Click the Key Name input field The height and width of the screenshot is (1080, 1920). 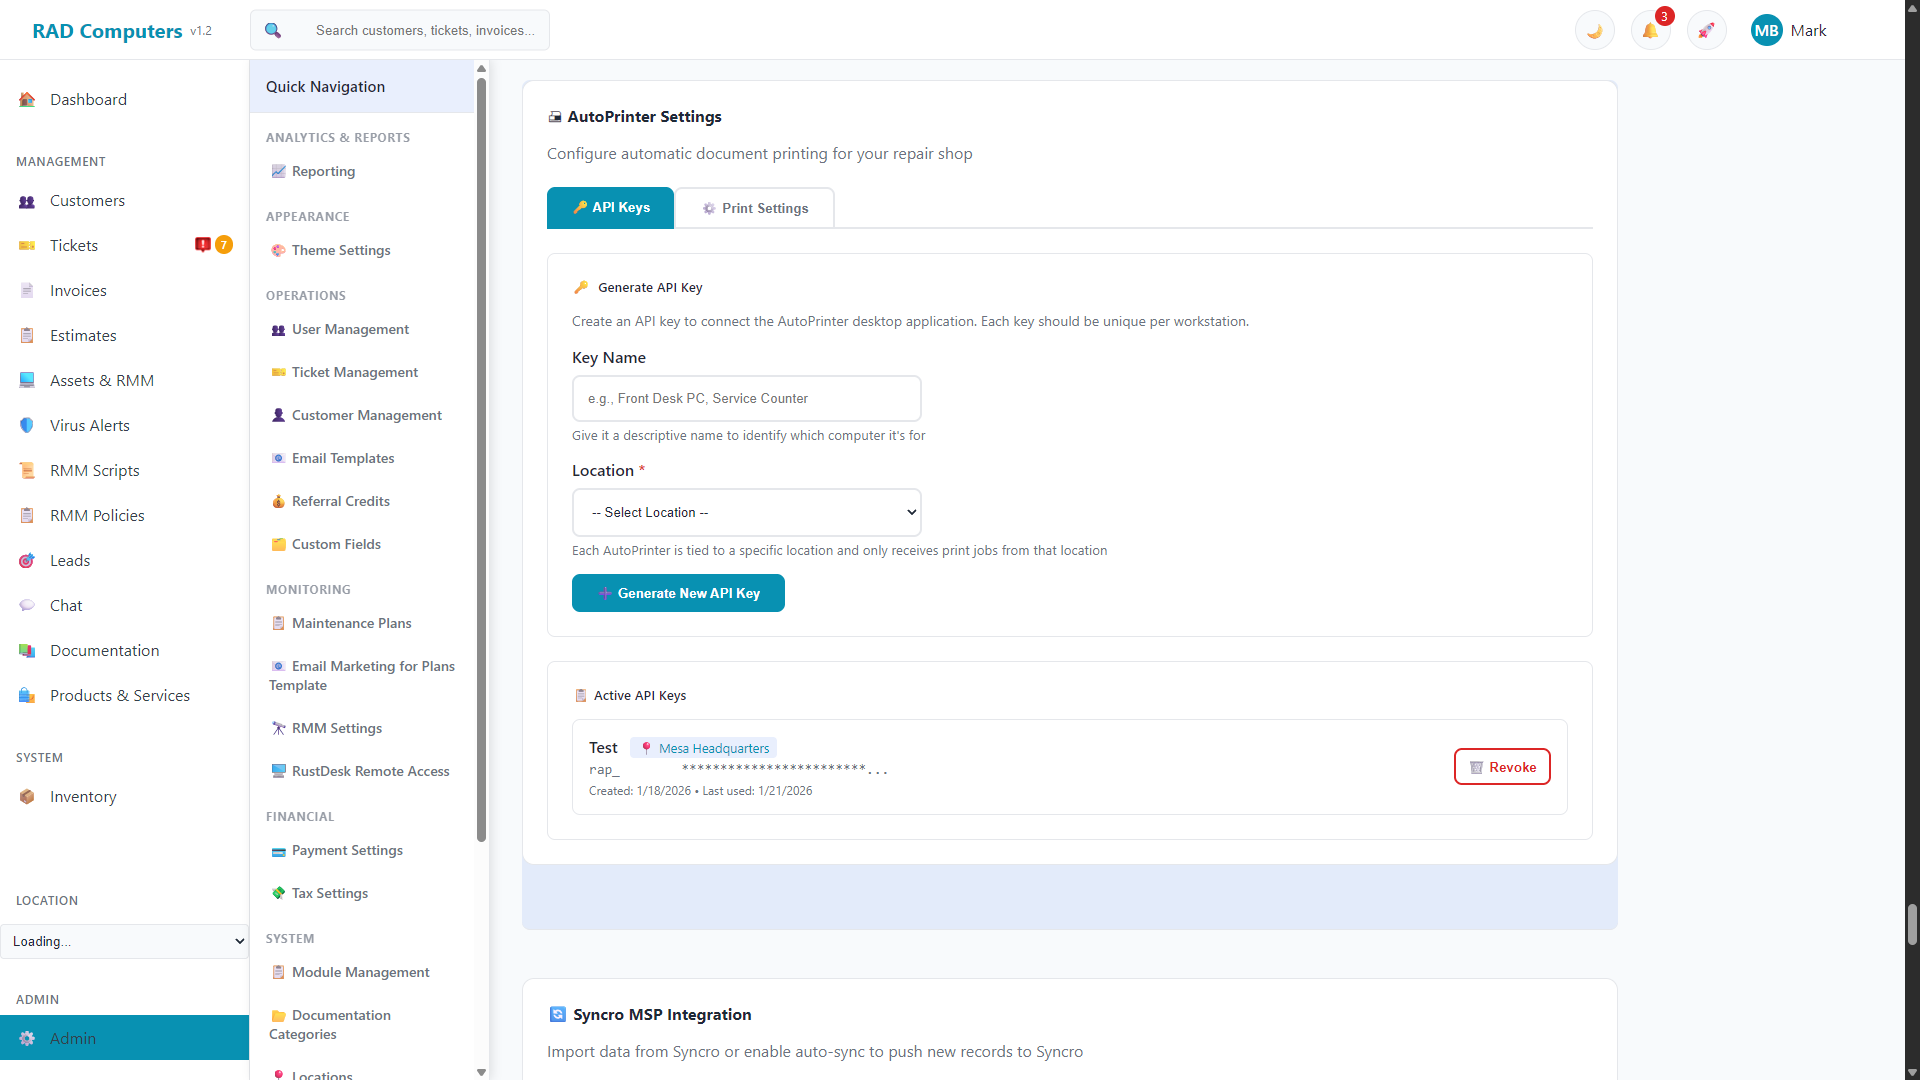coord(746,398)
